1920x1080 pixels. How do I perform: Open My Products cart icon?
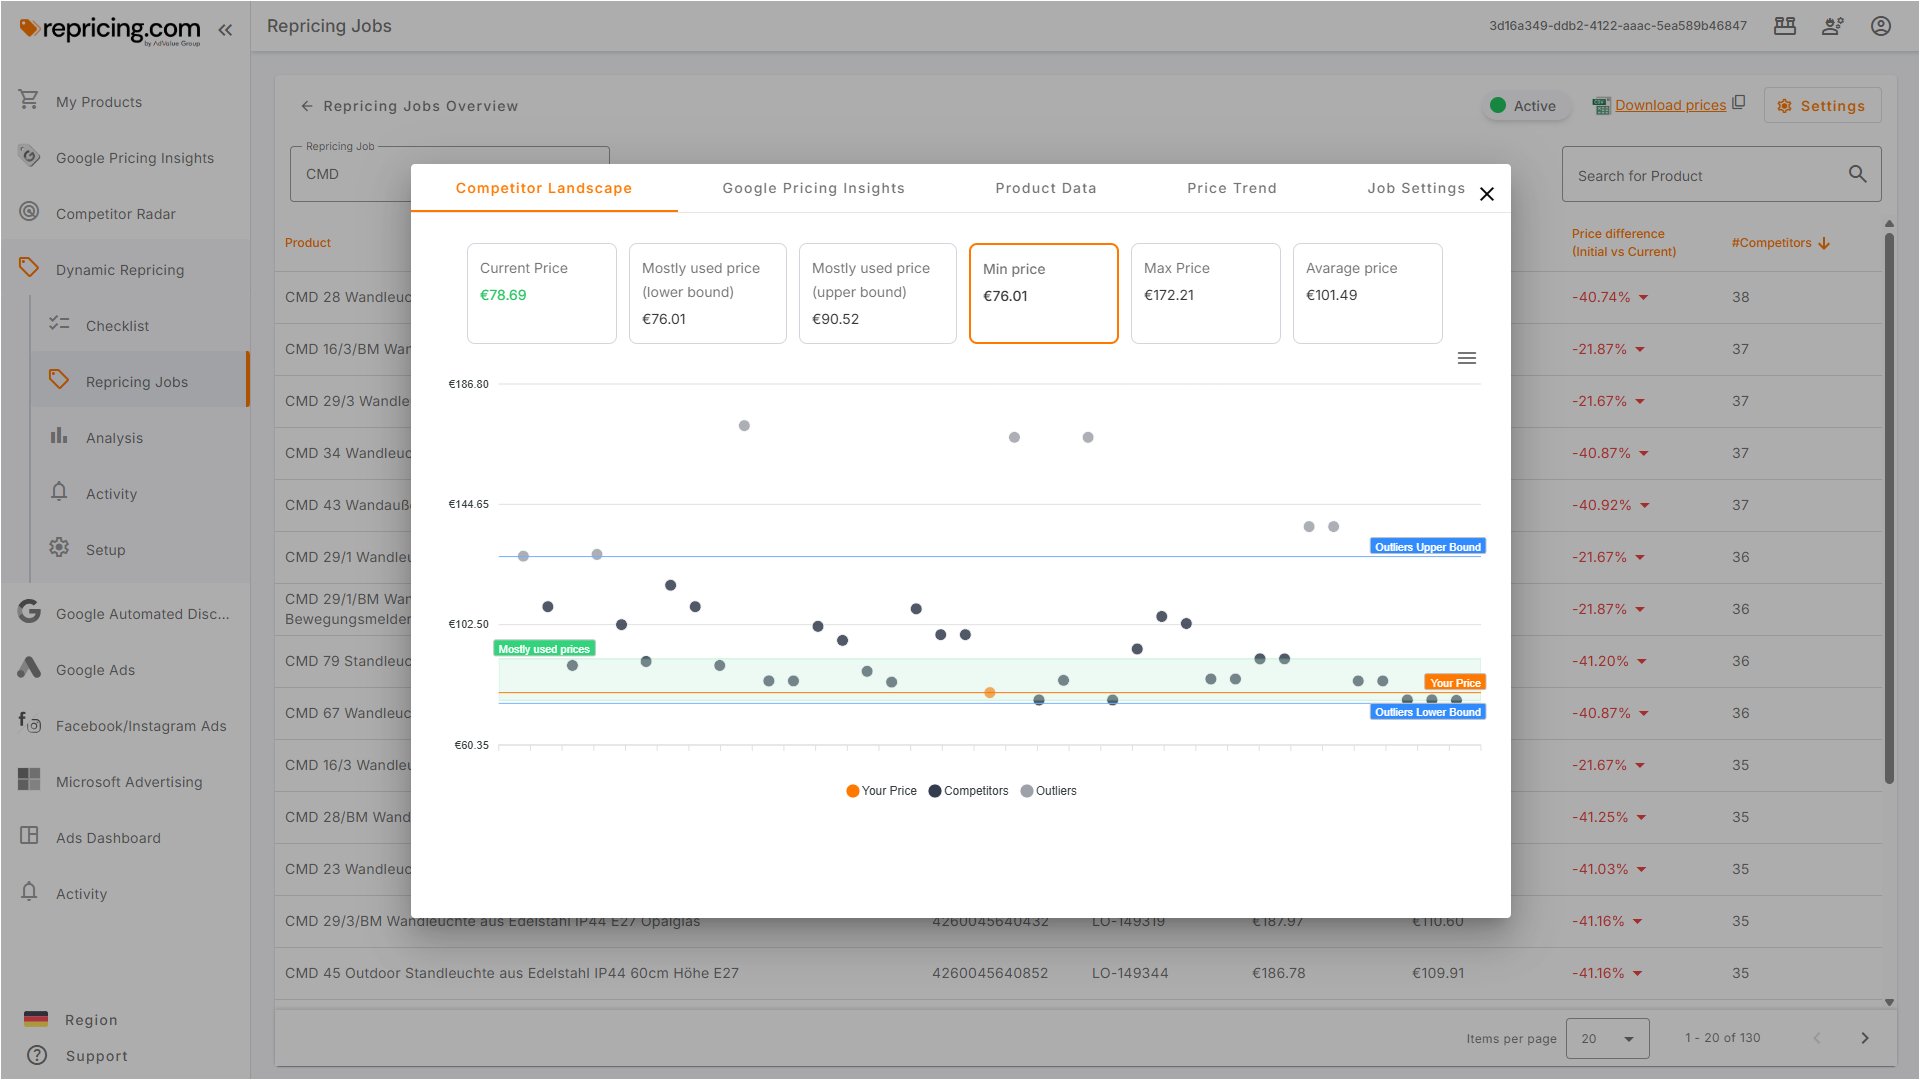point(29,100)
